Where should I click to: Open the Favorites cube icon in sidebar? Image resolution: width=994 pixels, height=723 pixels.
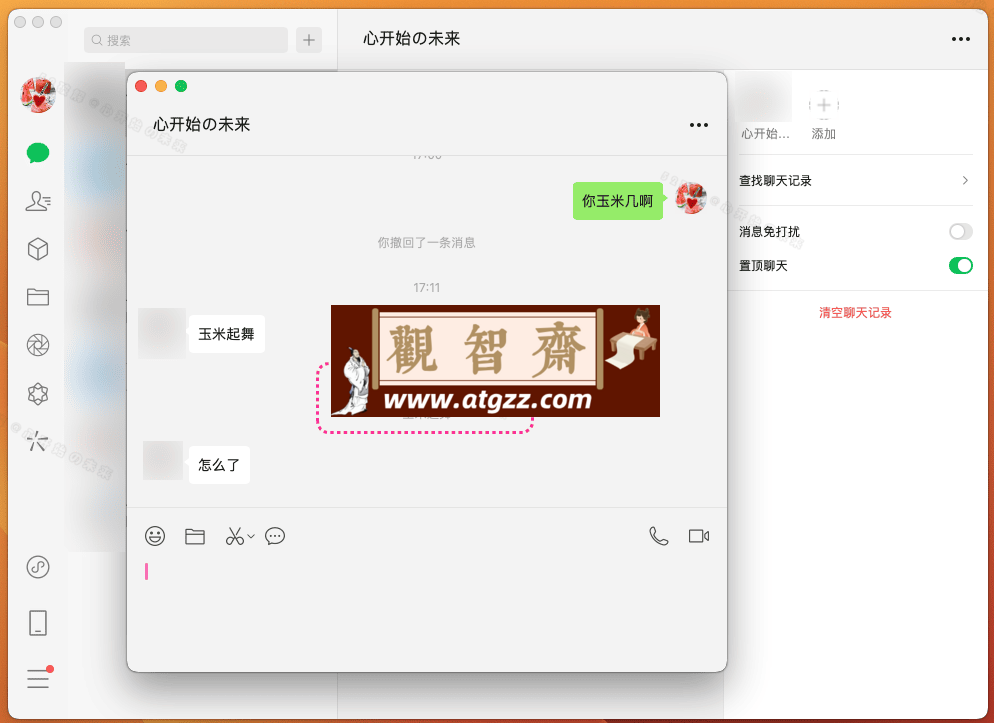tap(38, 249)
